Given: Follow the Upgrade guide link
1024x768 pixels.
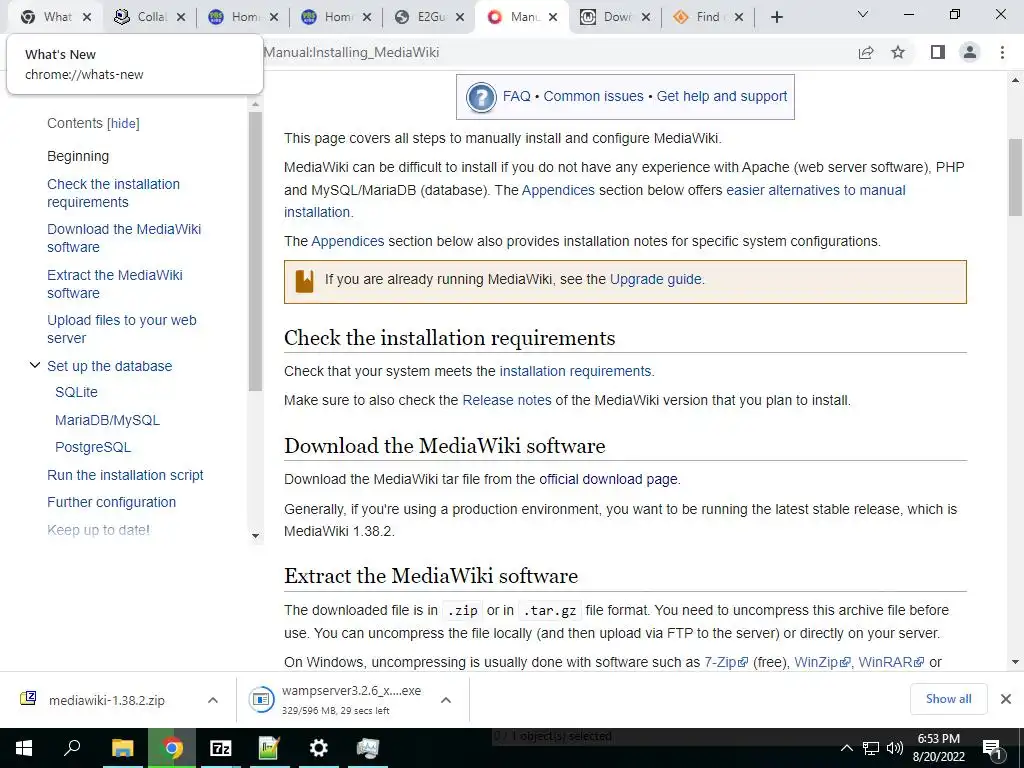Looking at the screenshot, I should click(656, 280).
